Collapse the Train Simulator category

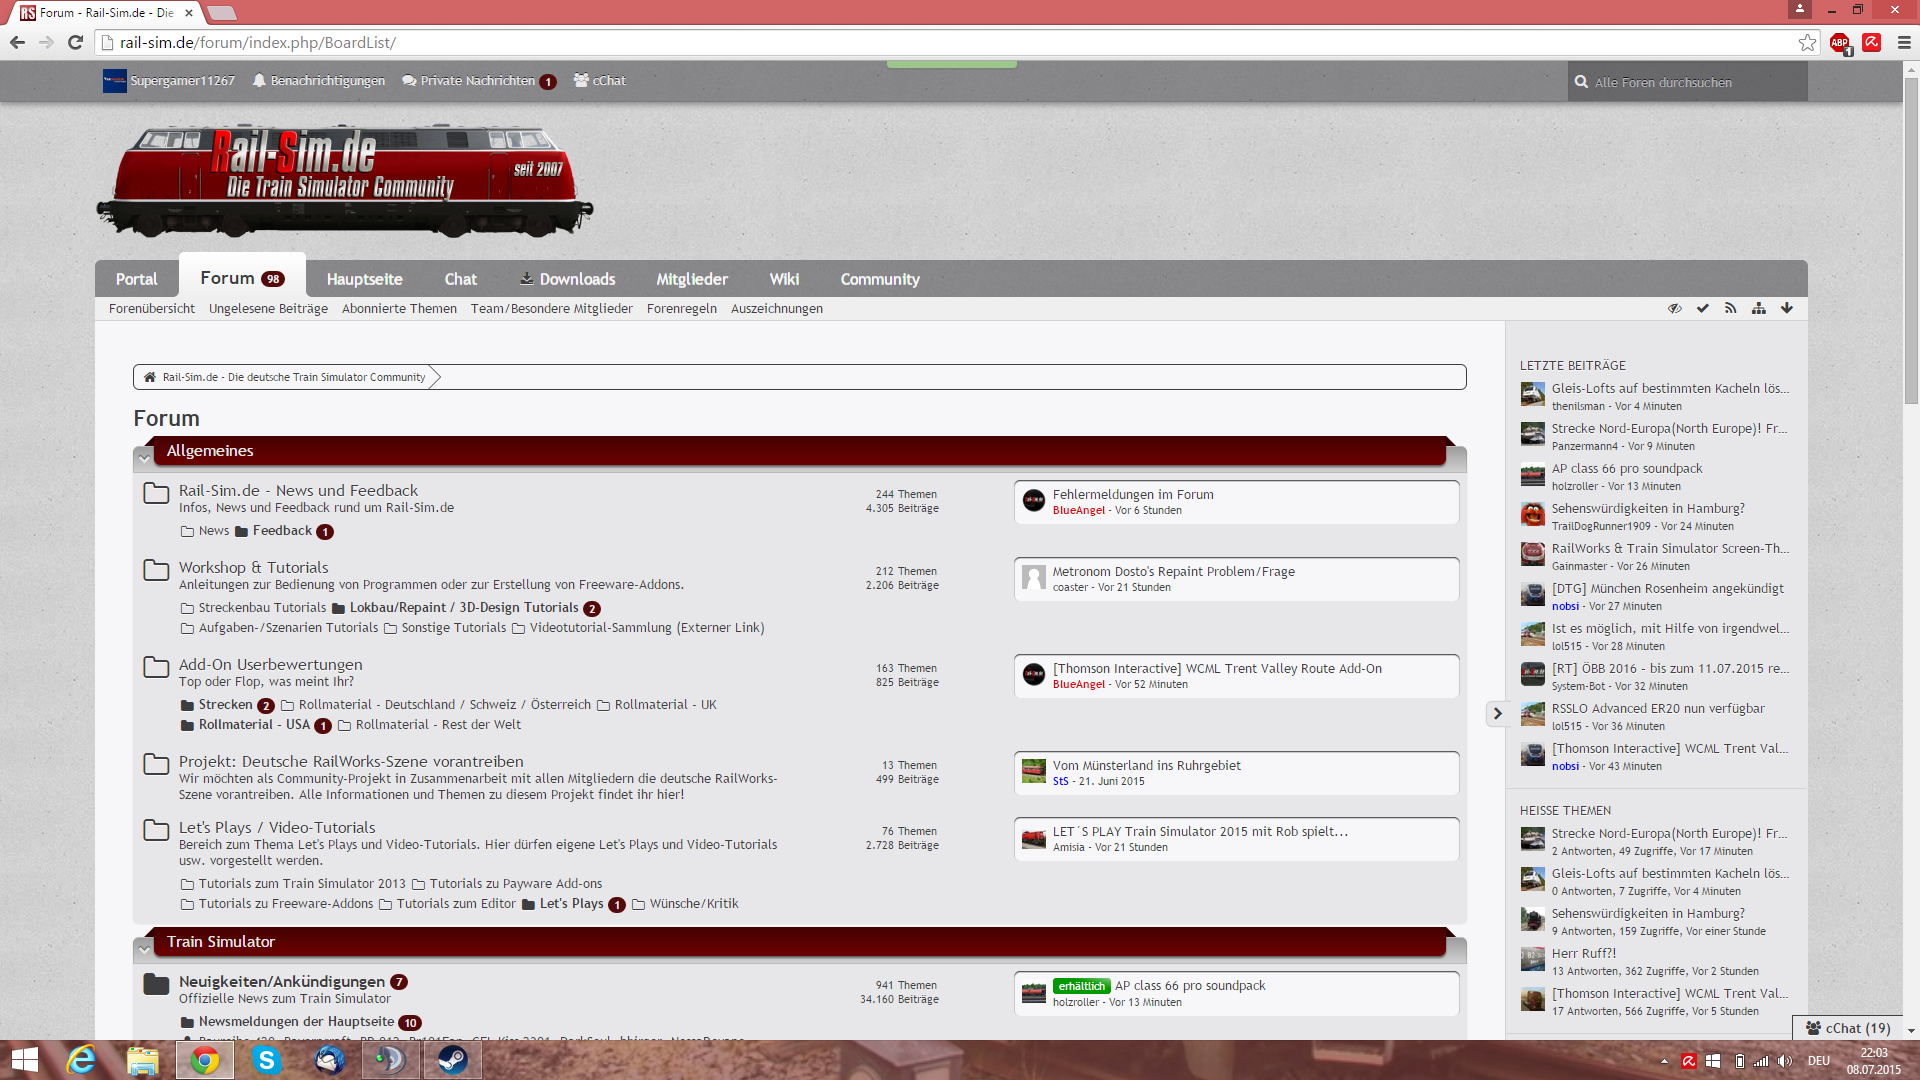tap(144, 949)
